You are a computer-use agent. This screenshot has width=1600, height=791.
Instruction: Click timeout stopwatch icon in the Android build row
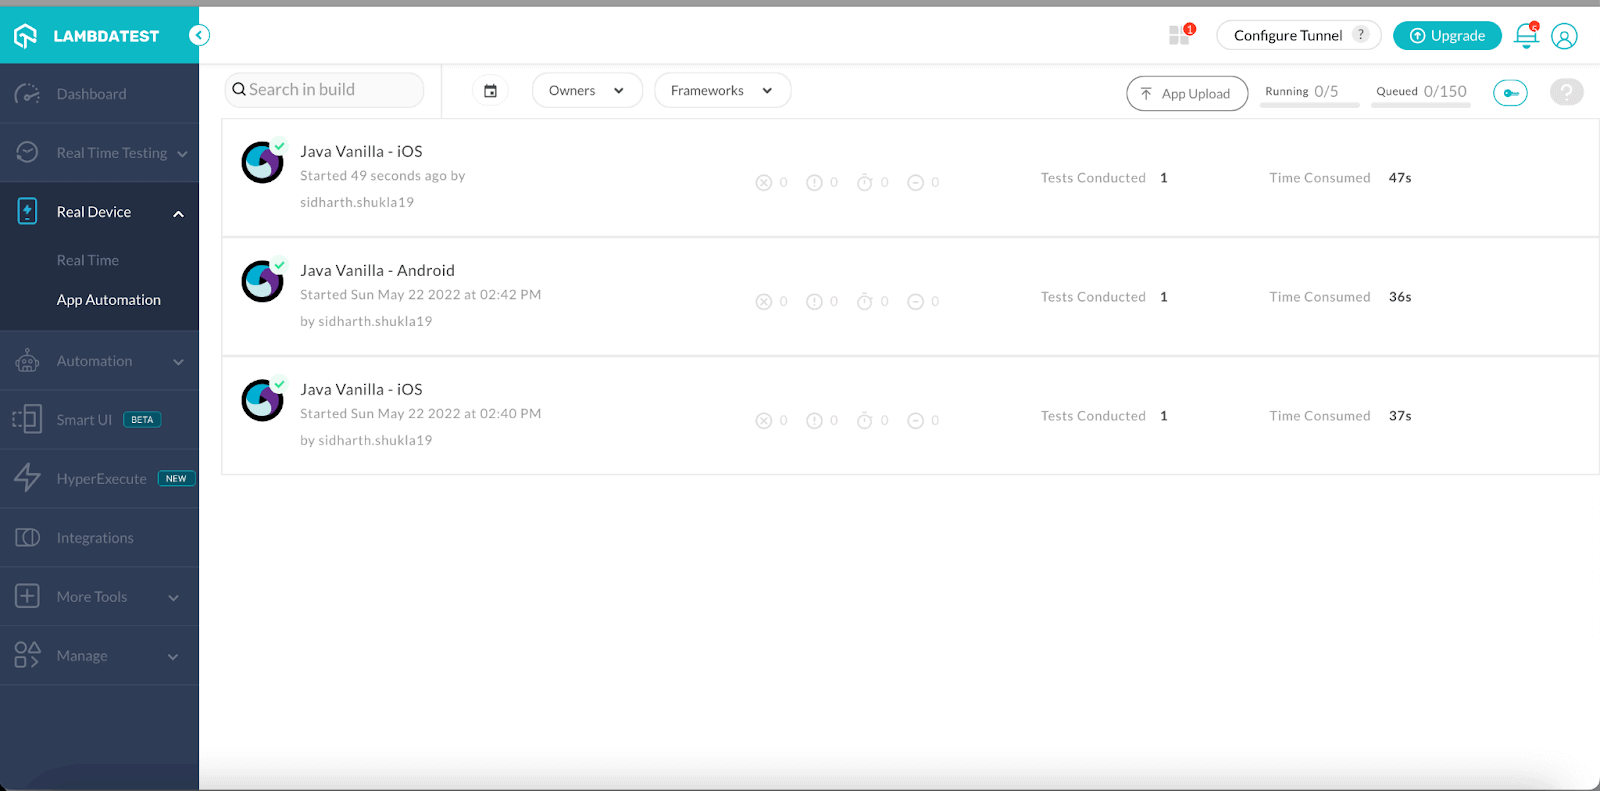click(865, 302)
